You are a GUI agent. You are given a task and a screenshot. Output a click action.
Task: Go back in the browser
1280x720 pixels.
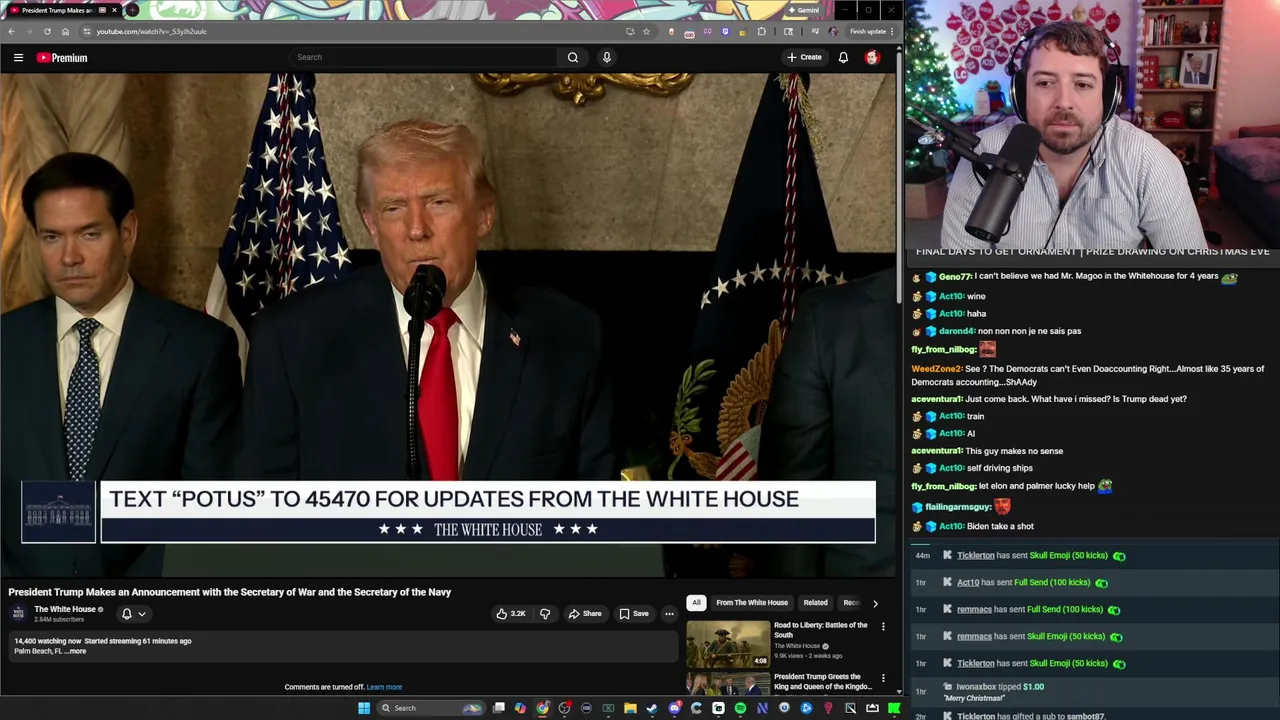11,31
